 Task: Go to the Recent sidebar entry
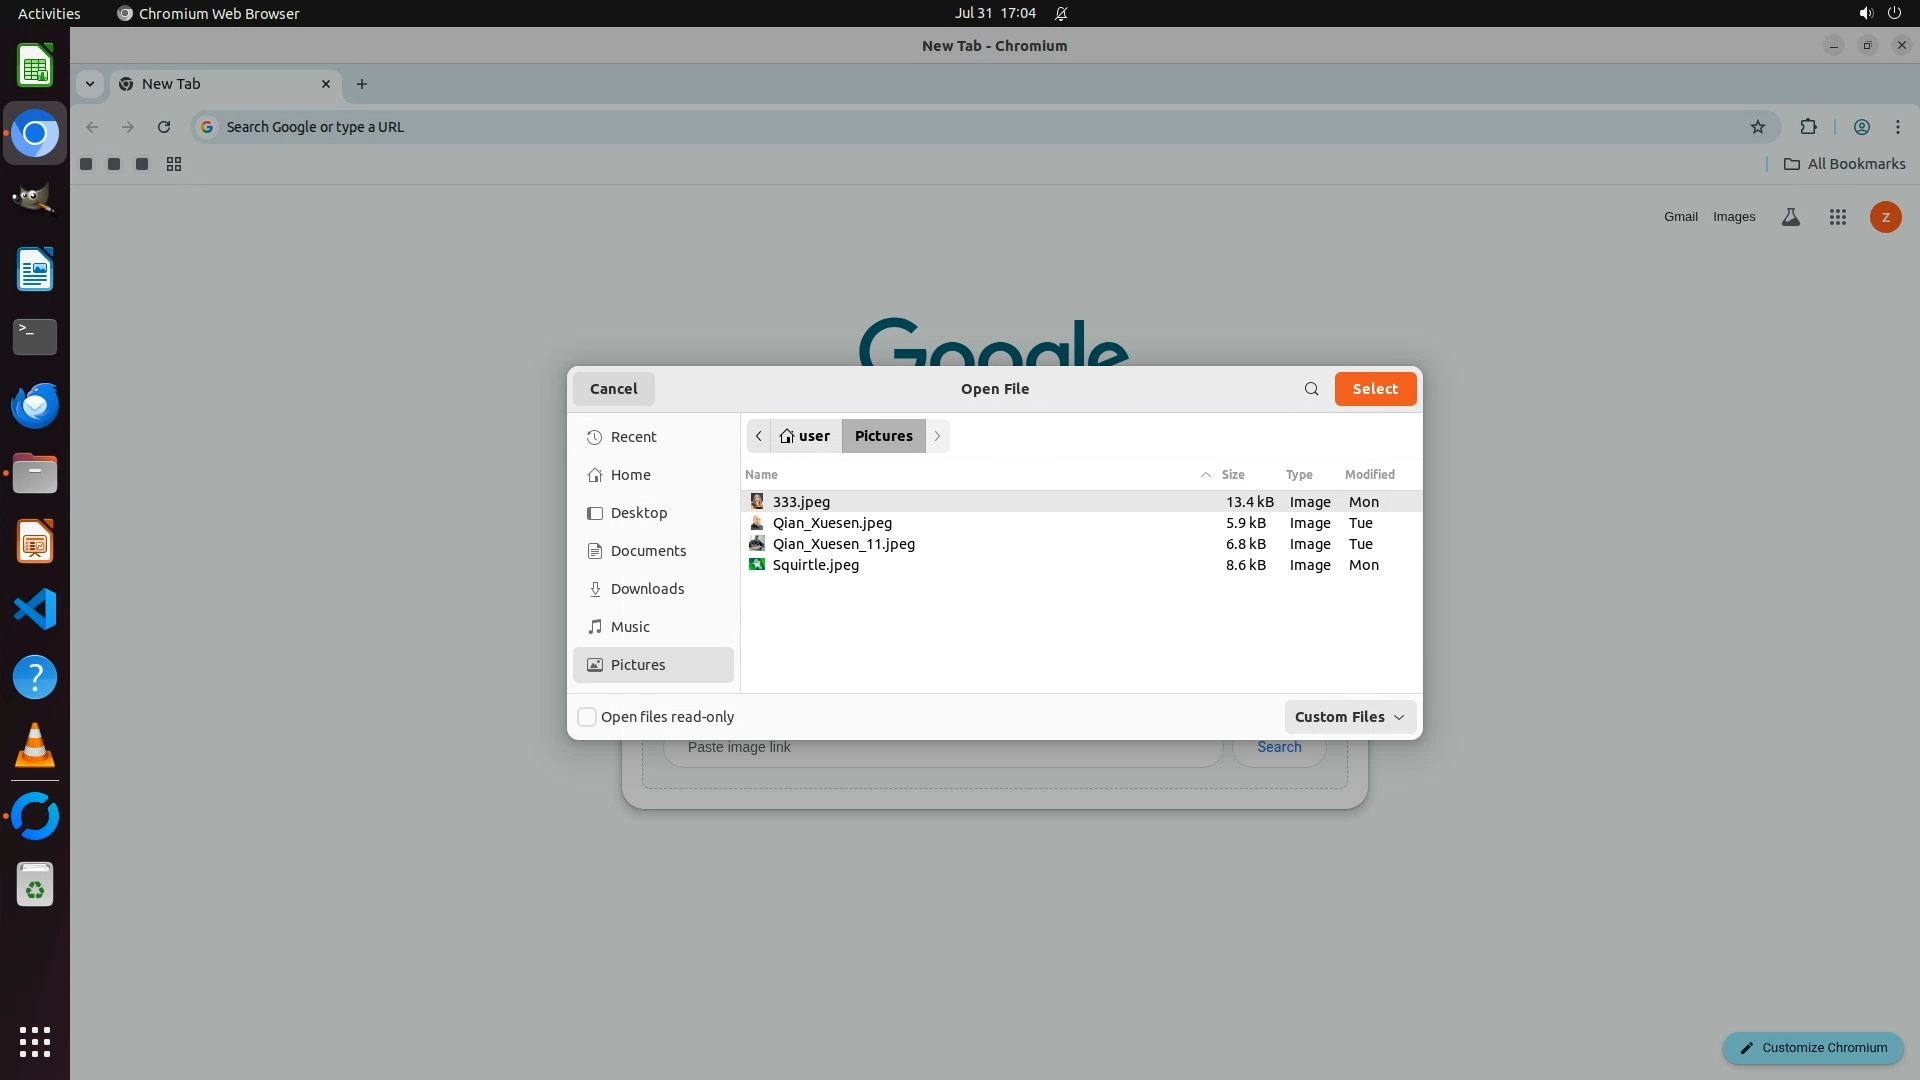pos(633,437)
